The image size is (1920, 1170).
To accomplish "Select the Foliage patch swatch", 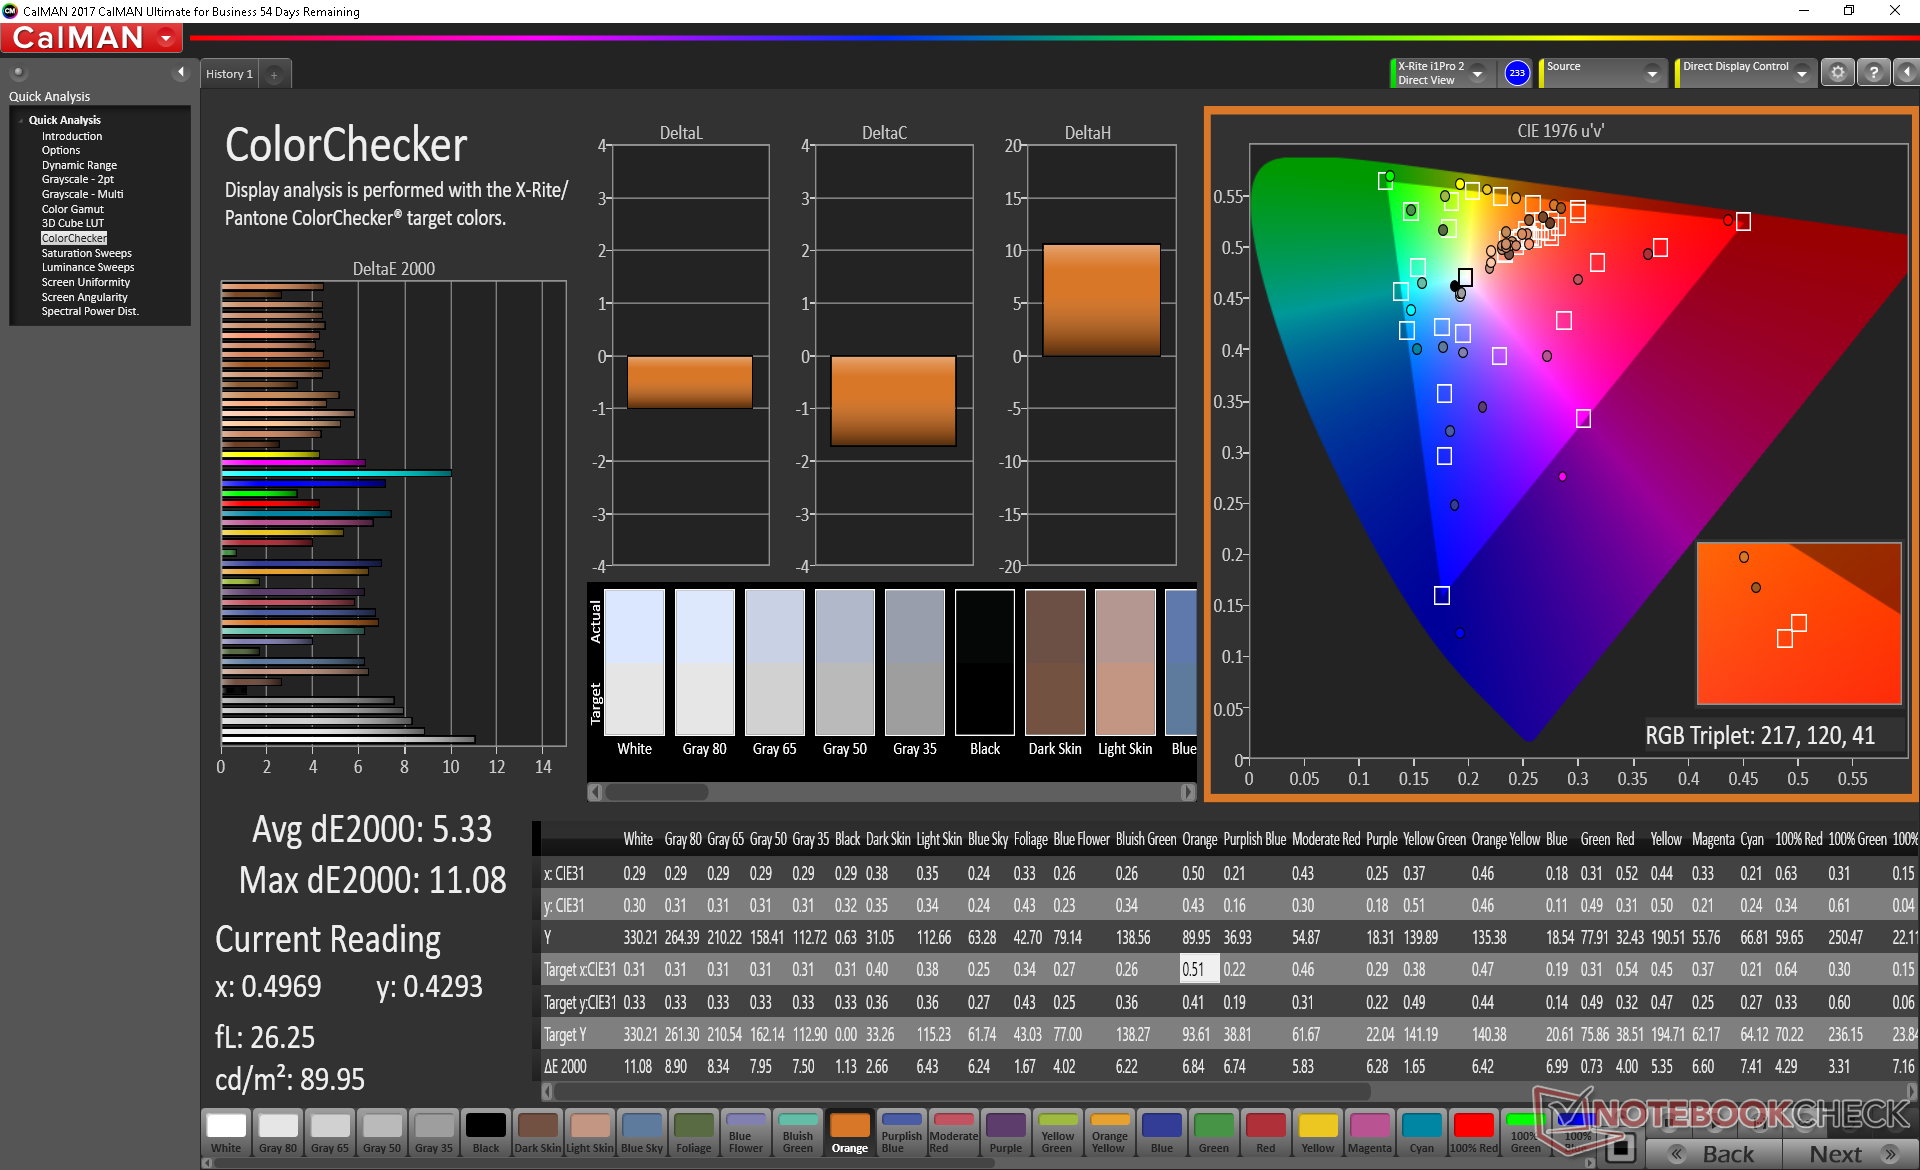I will 694,1133.
